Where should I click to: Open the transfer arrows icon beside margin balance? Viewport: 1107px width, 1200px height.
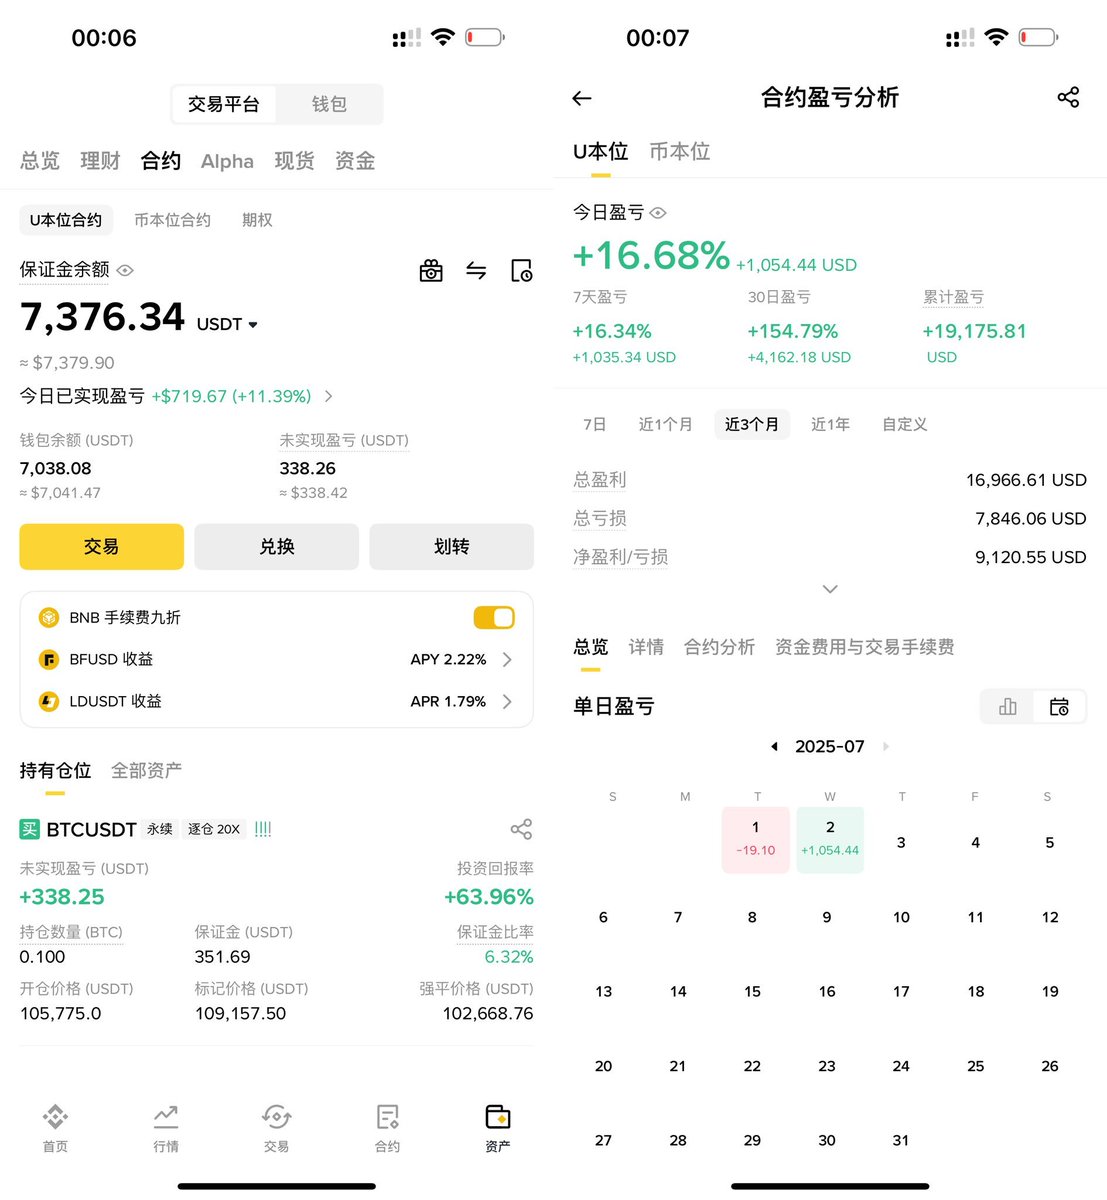tap(476, 270)
